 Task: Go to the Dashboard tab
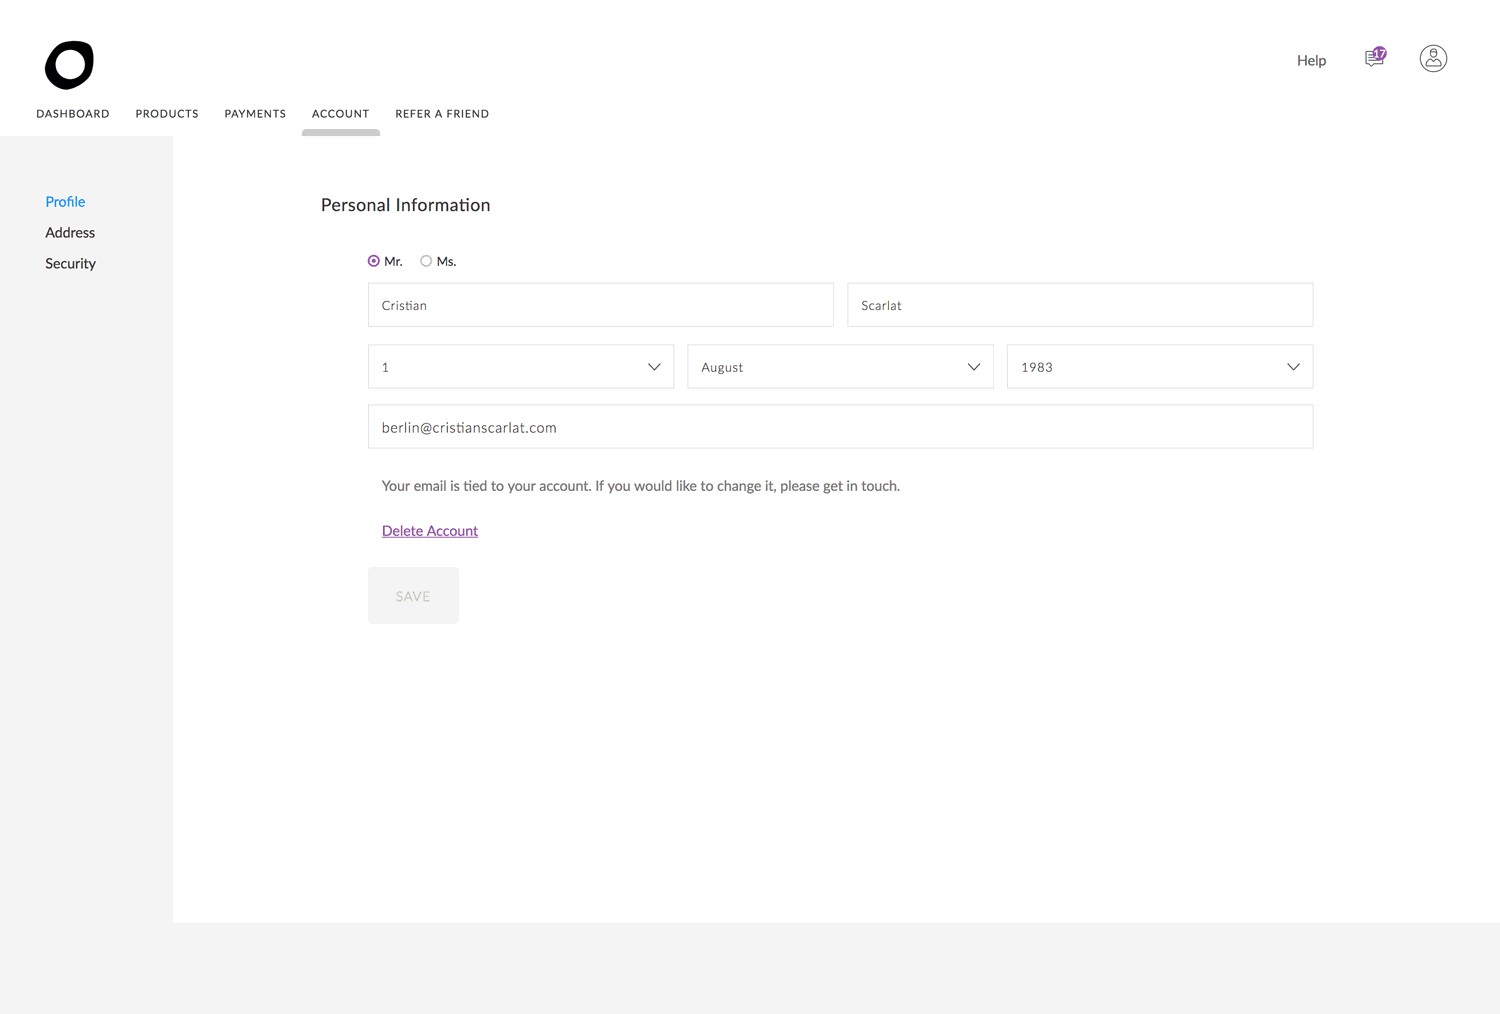[x=73, y=114]
